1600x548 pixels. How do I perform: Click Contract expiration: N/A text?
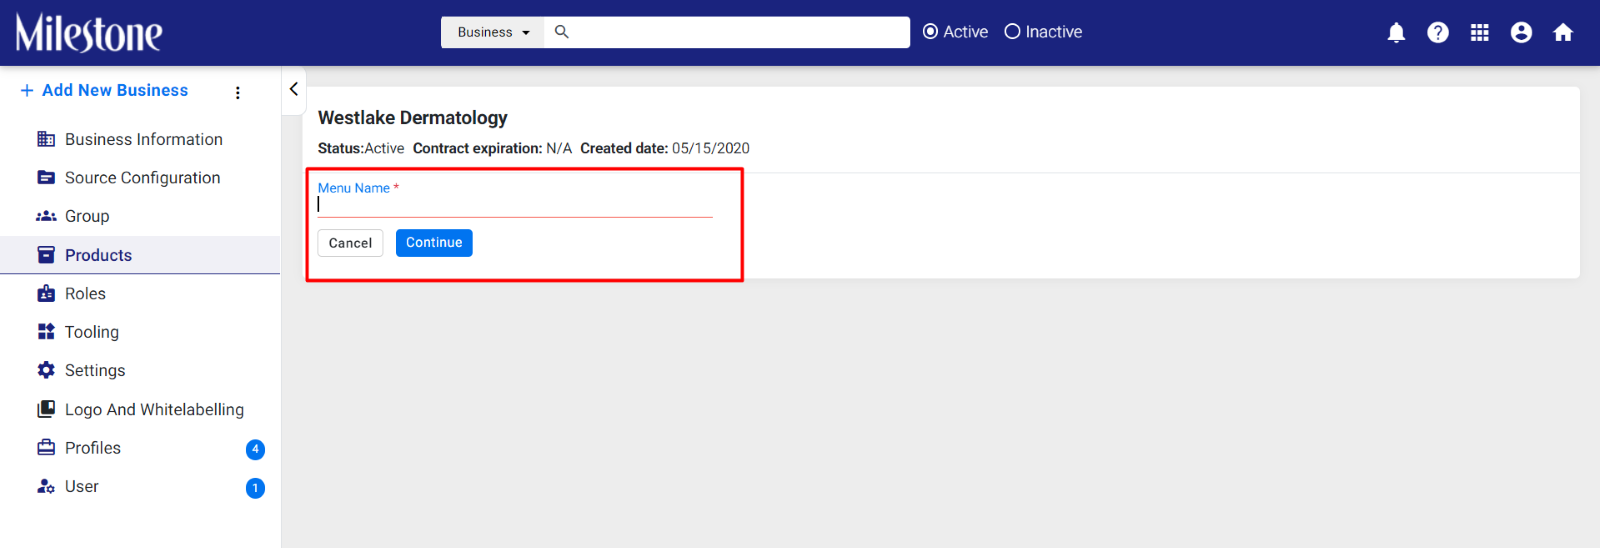click(x=492, y=148)
